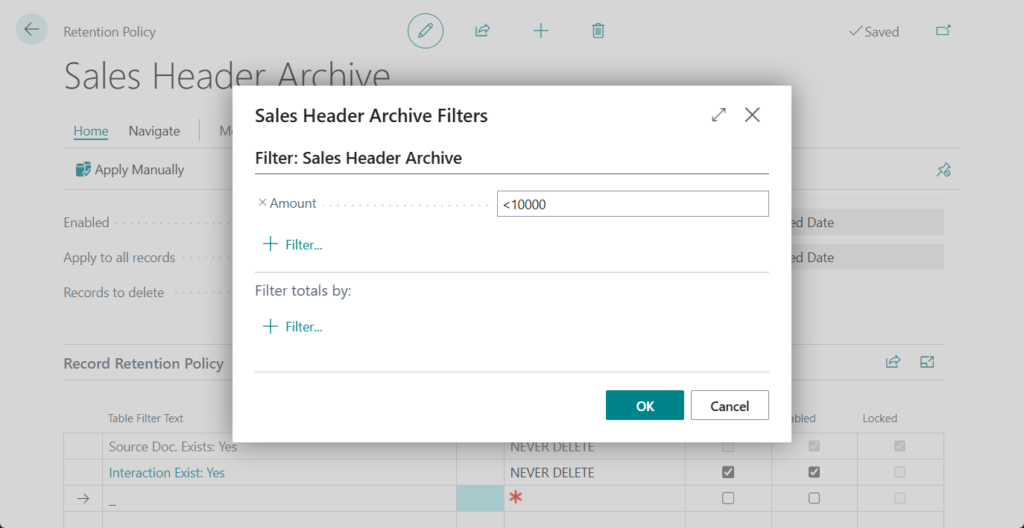Screen dimensions: 1024x528
Task: Click the trash delete icon
Action: point(598,31)
